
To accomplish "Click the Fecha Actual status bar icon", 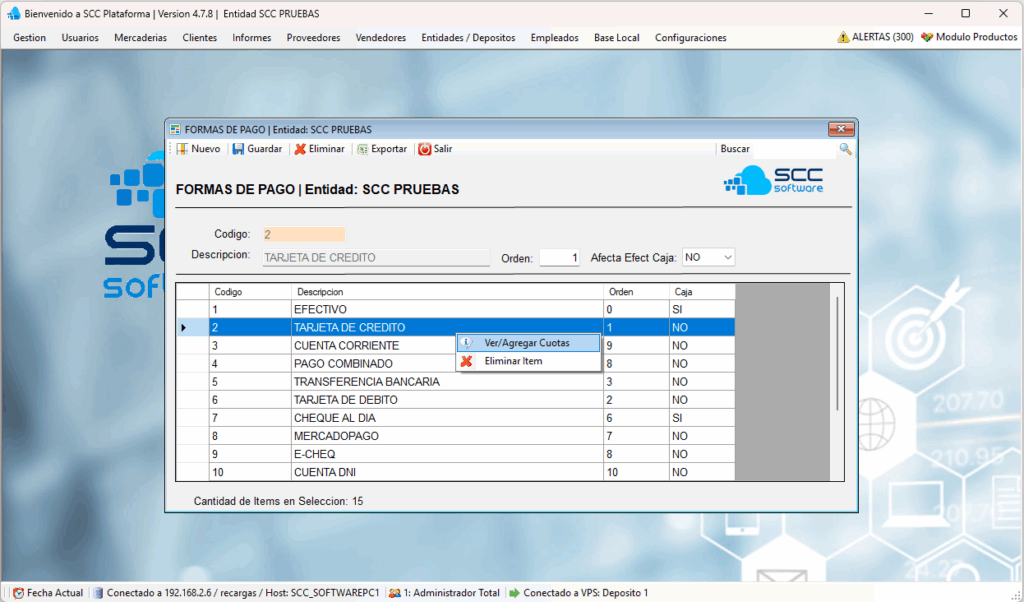I will tap(18, 593).
